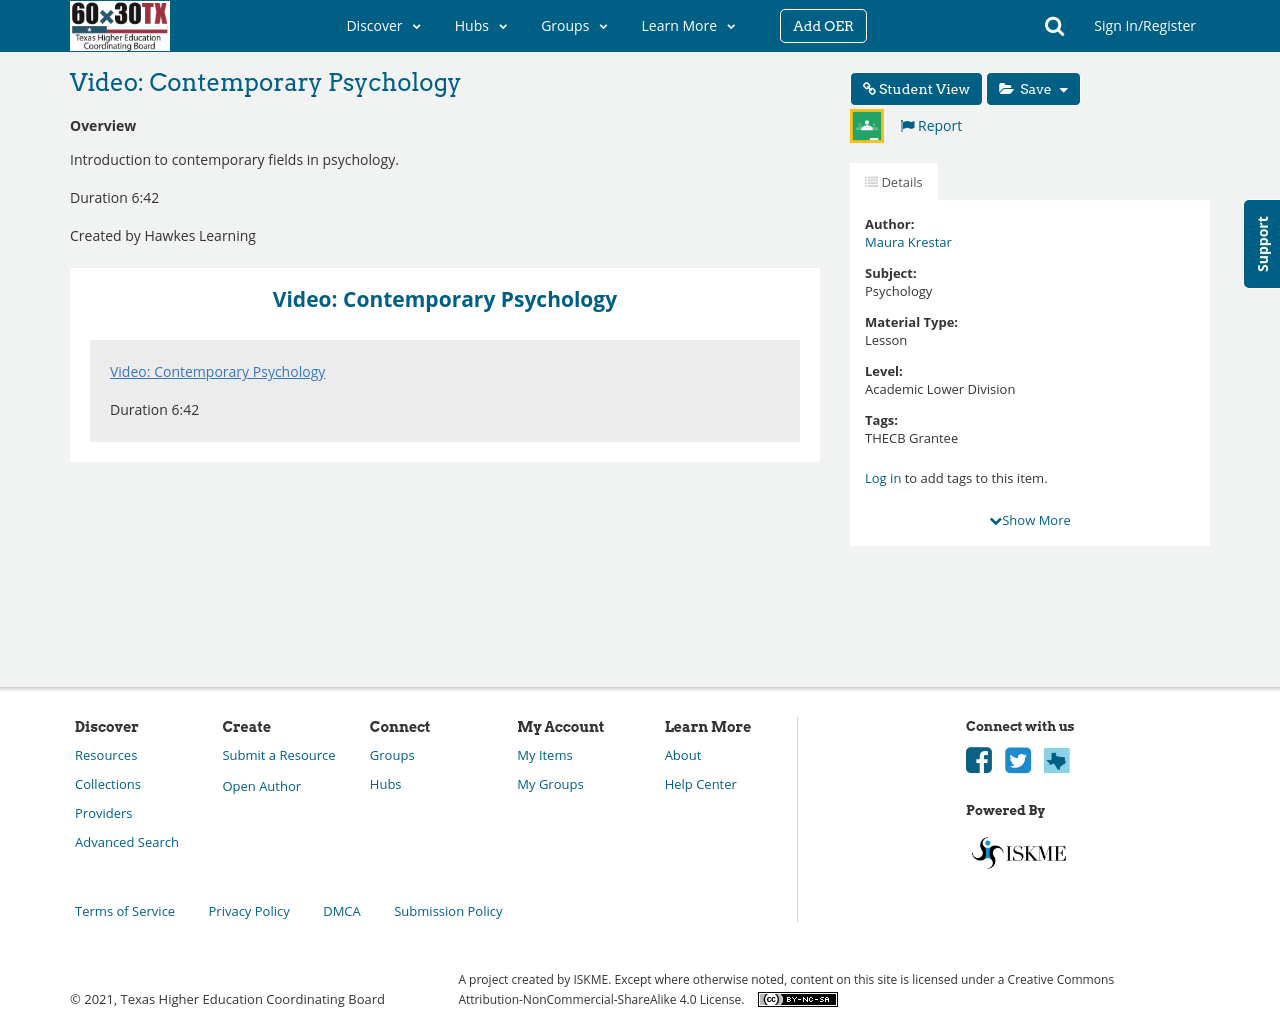Report this resource with flag link
Viewport: 1280px width, 1024px height.
[x=931, y=126]
